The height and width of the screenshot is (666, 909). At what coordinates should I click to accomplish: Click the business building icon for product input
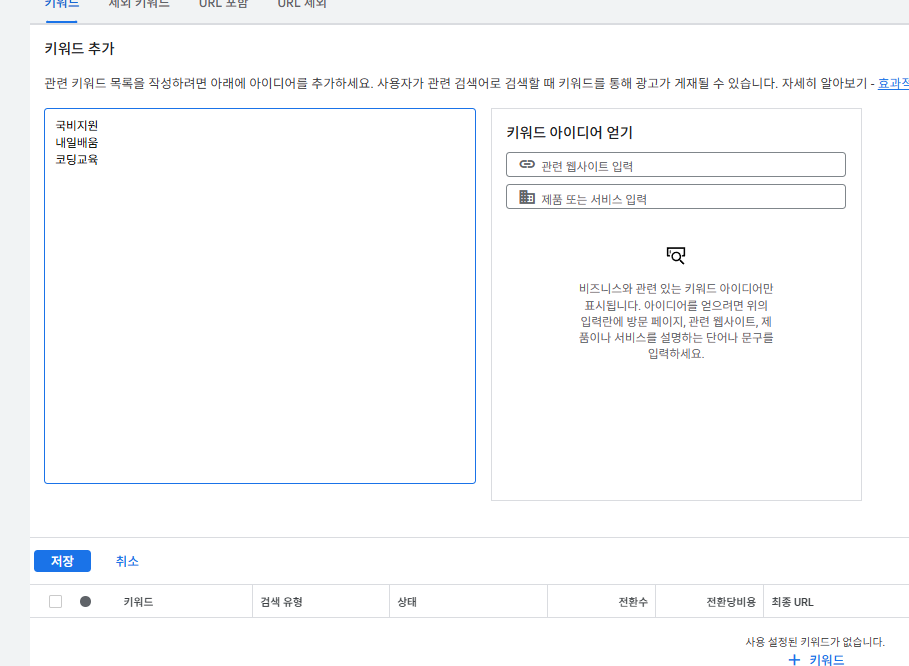tap(527, 198)
